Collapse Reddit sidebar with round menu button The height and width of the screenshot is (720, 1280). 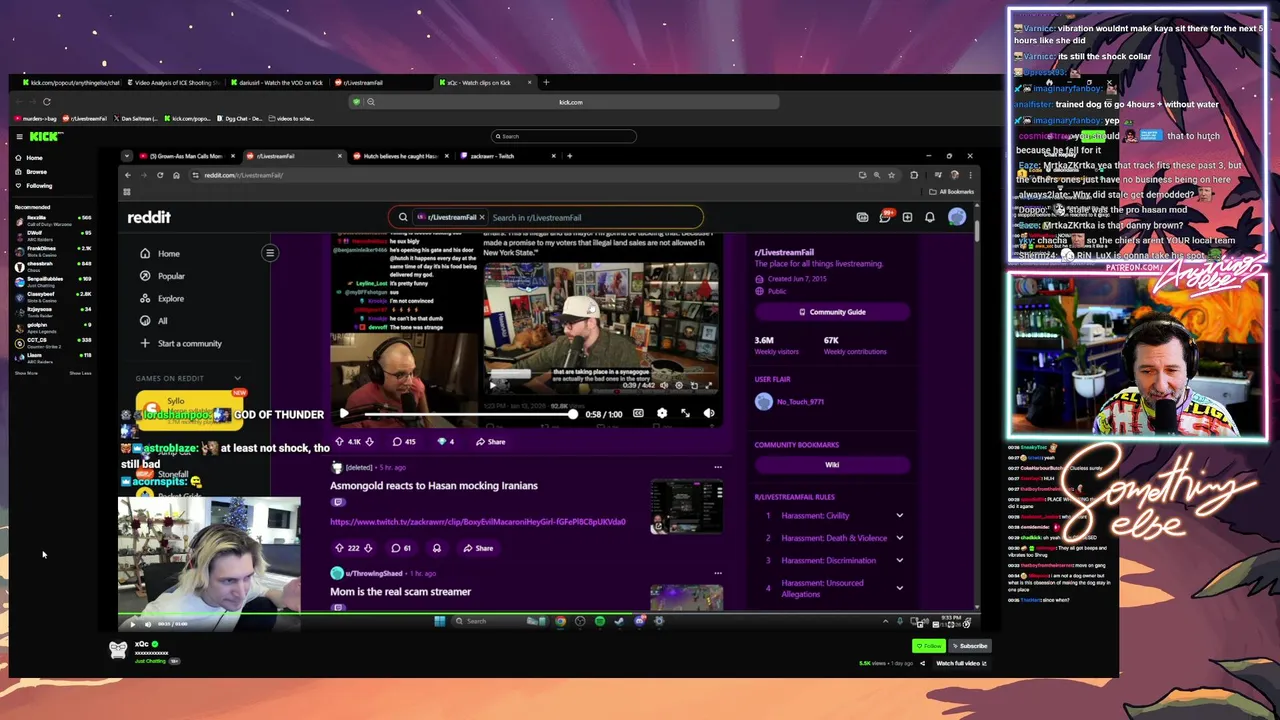pyautogui.click(x=270, y=253)
